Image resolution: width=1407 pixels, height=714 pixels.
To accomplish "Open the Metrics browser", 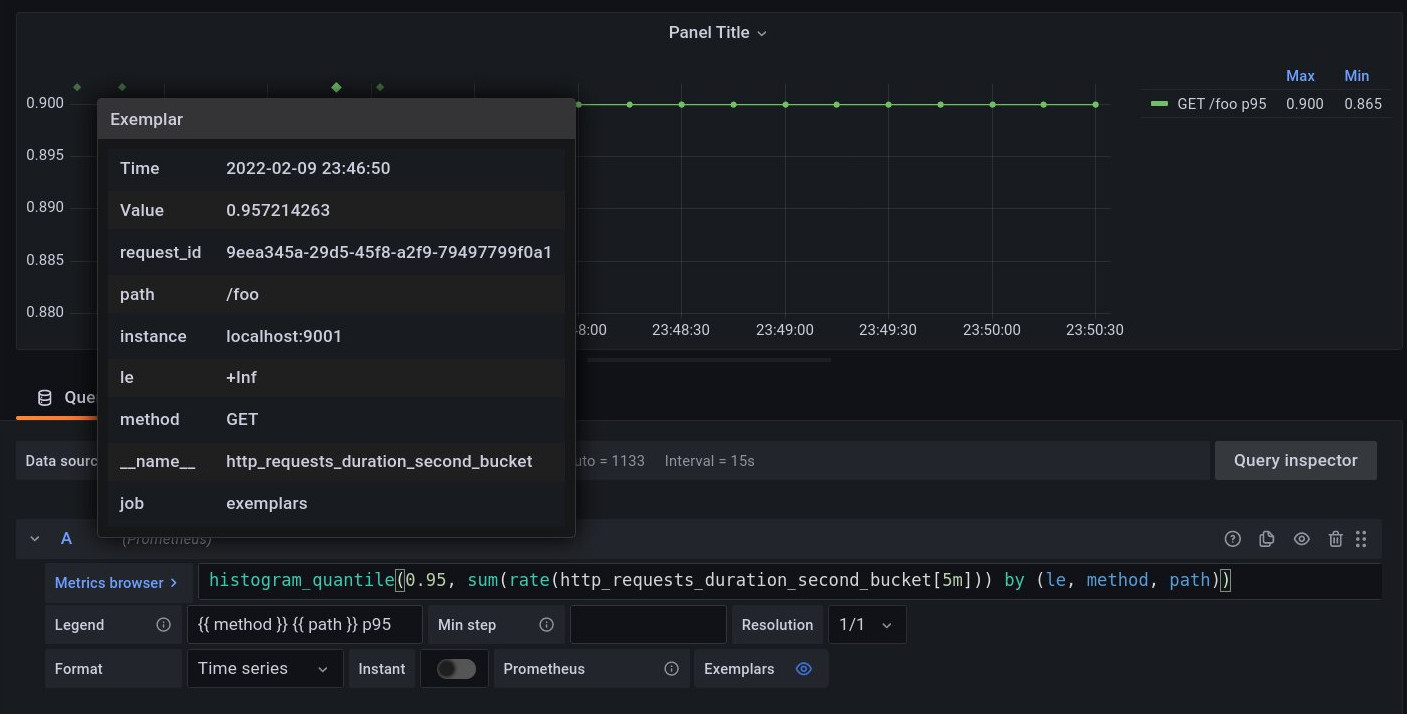I will (x=116, y=583).
